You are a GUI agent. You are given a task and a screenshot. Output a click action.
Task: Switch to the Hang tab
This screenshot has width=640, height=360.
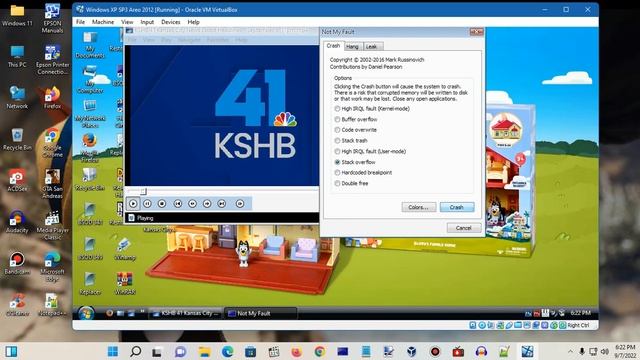point(352,47)
